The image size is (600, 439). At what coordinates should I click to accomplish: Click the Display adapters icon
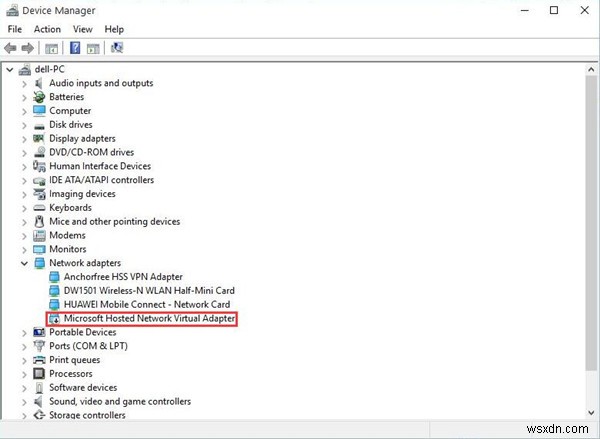[x=39, y=138]
